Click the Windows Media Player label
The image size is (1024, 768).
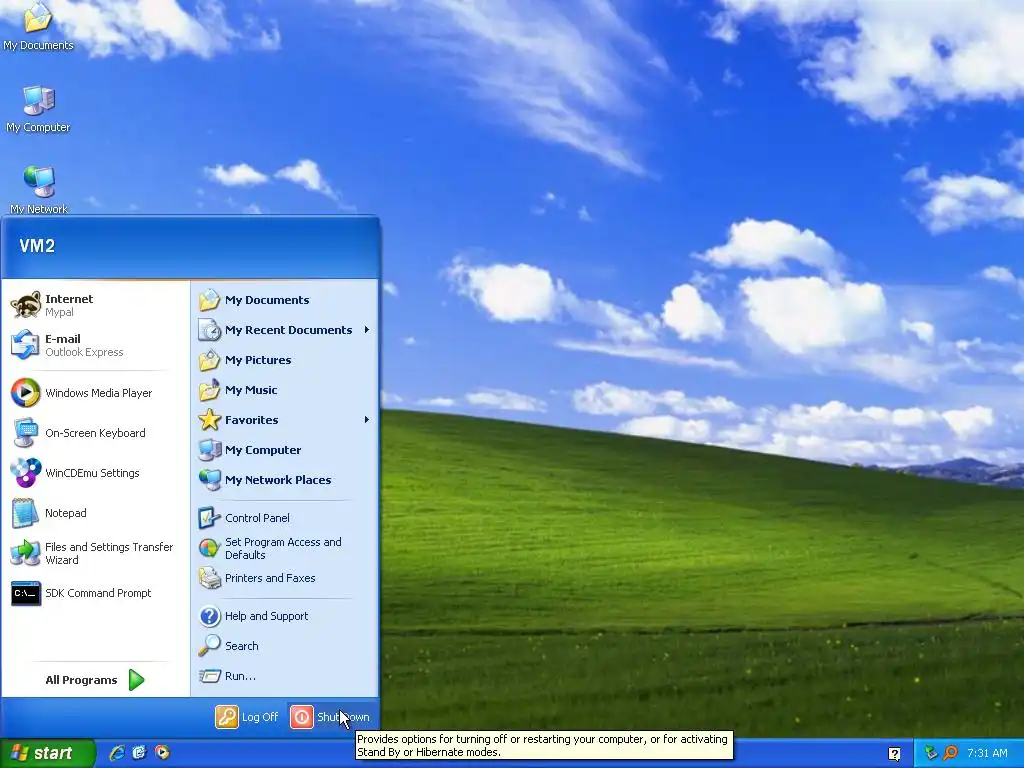tap(99, 392)
